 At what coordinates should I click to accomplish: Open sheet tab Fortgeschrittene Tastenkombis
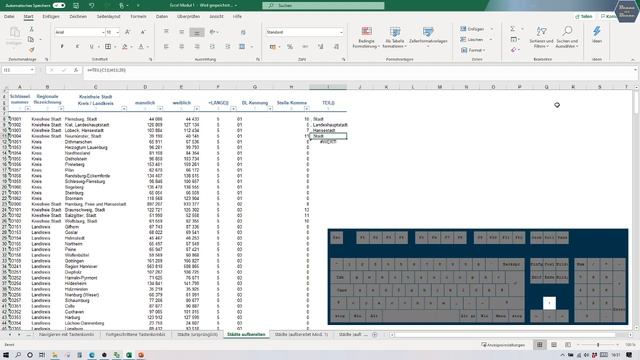click(136, 335)
